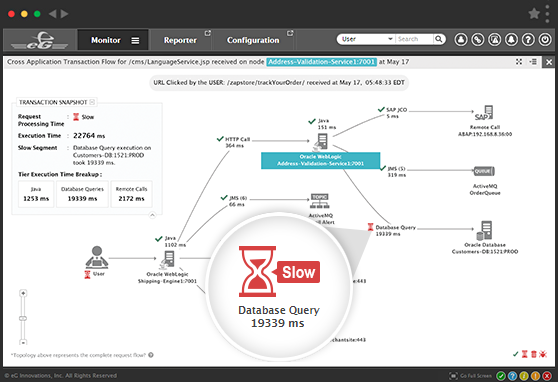The height and width of the screenshot is (382, 558).
Task: Open the user profile icon in header
Action: pos(461,39)
